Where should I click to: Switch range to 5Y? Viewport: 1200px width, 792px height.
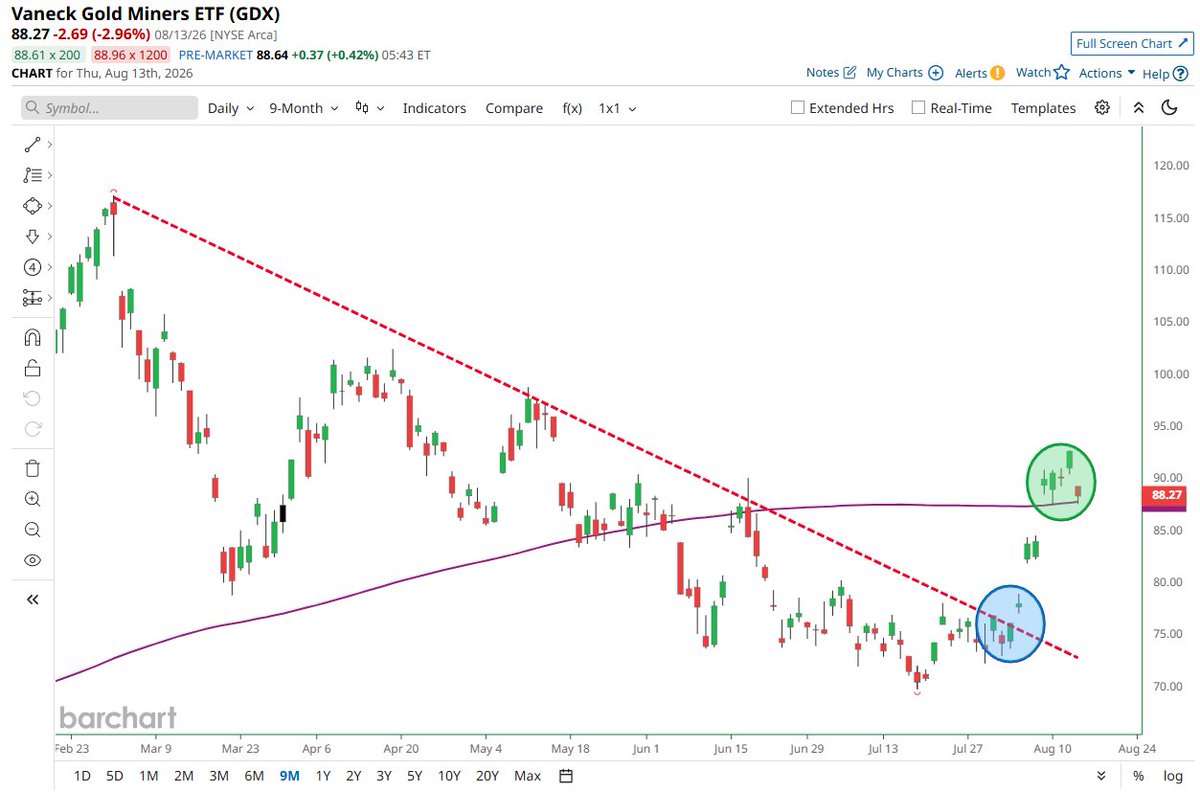pos(415,776)
